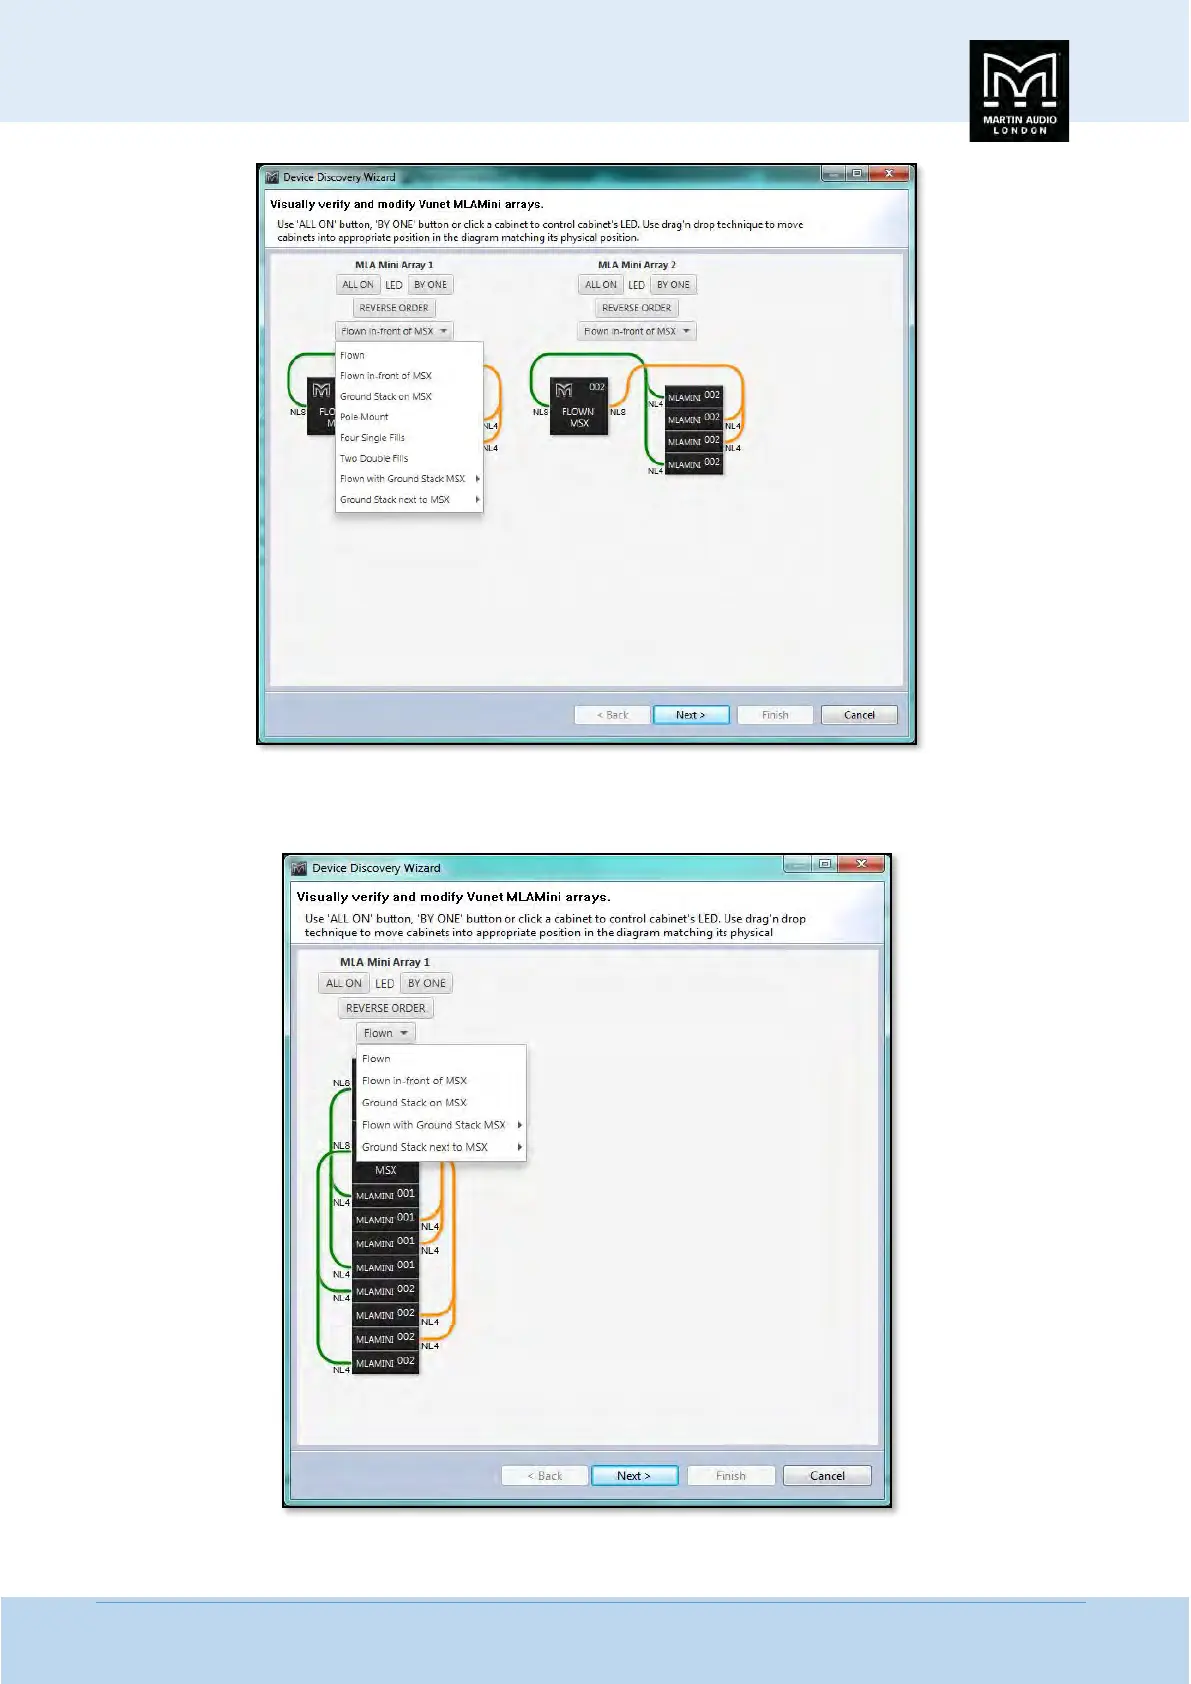This screenshot has height=1684, width=1191.
Task: Click 'Next >' in the upper wizard
Action: [691, 715]
